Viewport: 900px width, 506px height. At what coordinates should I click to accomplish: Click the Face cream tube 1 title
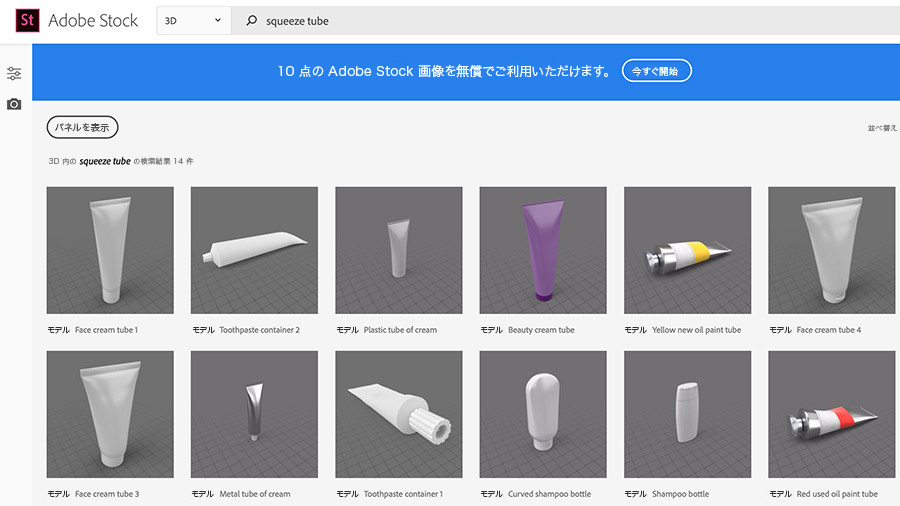pos(106,330)
